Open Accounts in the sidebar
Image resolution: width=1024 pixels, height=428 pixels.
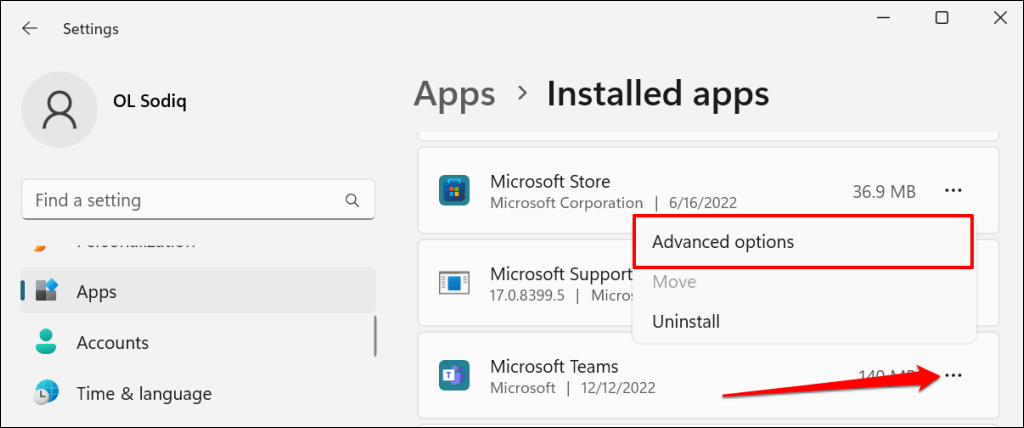click(112, 342)
